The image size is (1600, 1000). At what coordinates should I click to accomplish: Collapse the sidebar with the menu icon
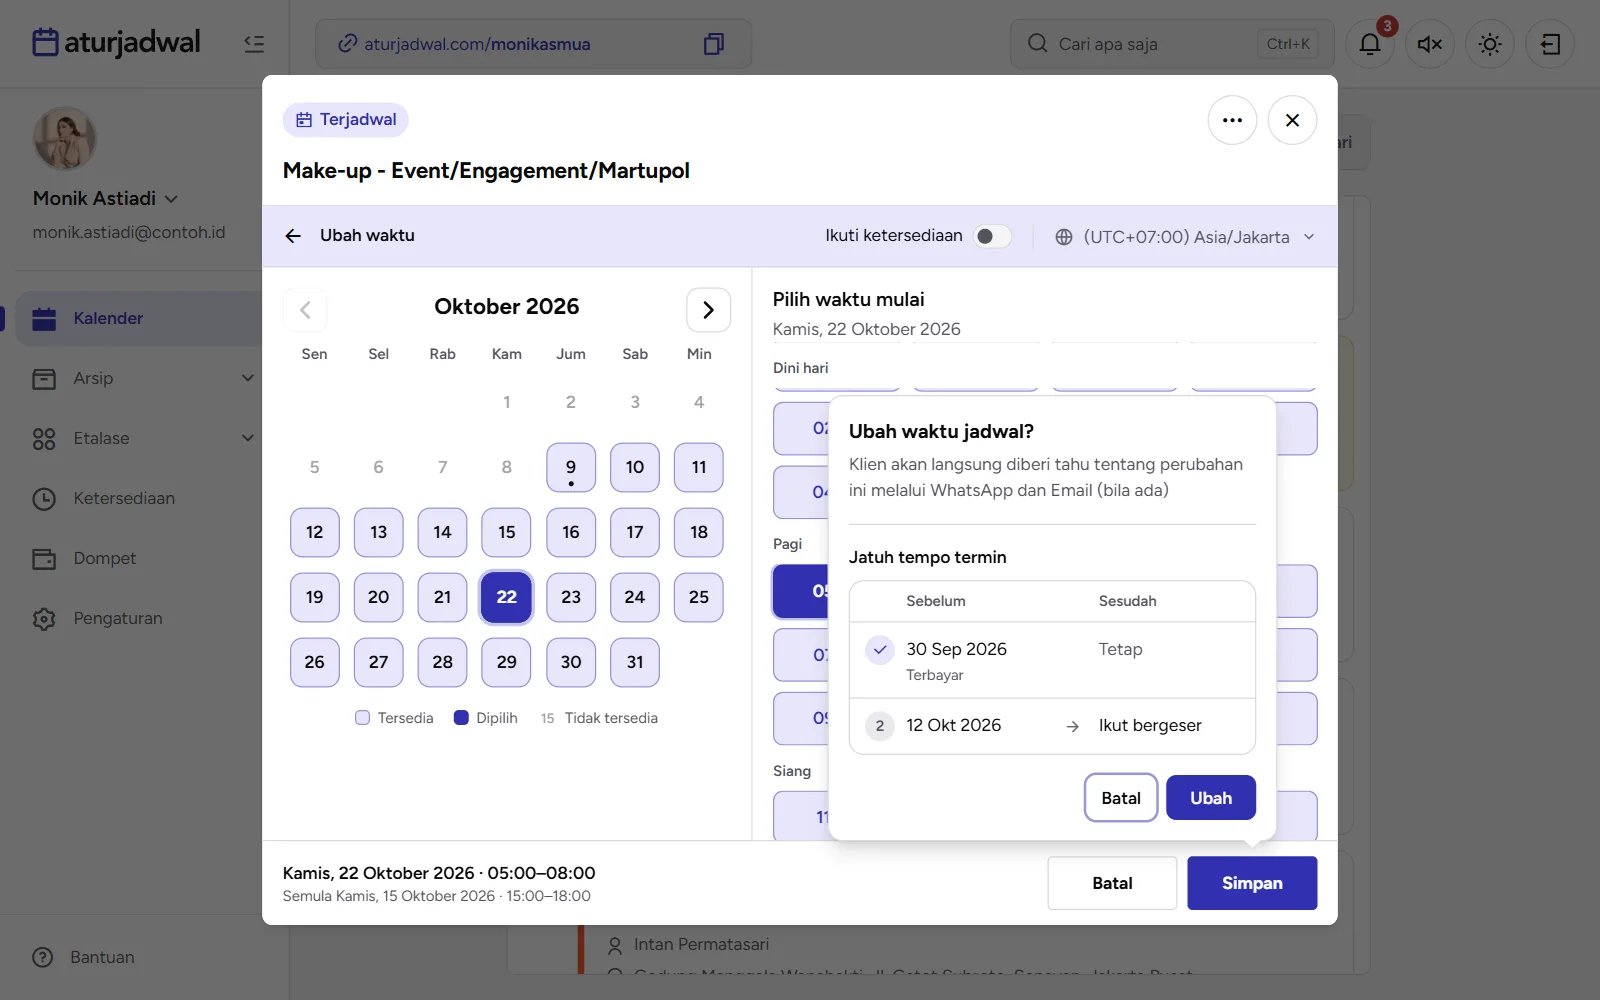pyautogui.click(x=254, y=43)
